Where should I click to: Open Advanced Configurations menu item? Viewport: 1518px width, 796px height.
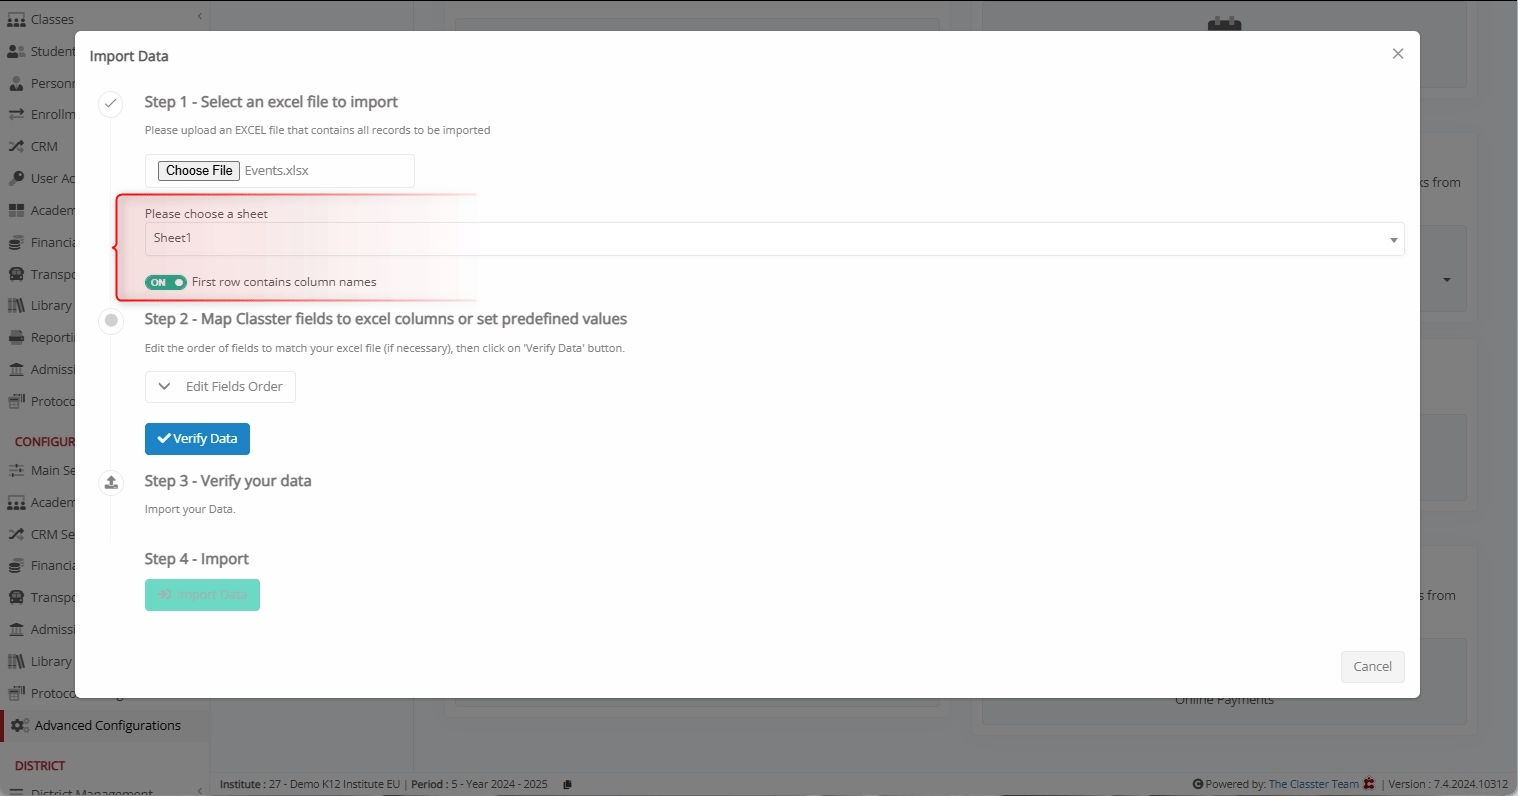point(107,726)
